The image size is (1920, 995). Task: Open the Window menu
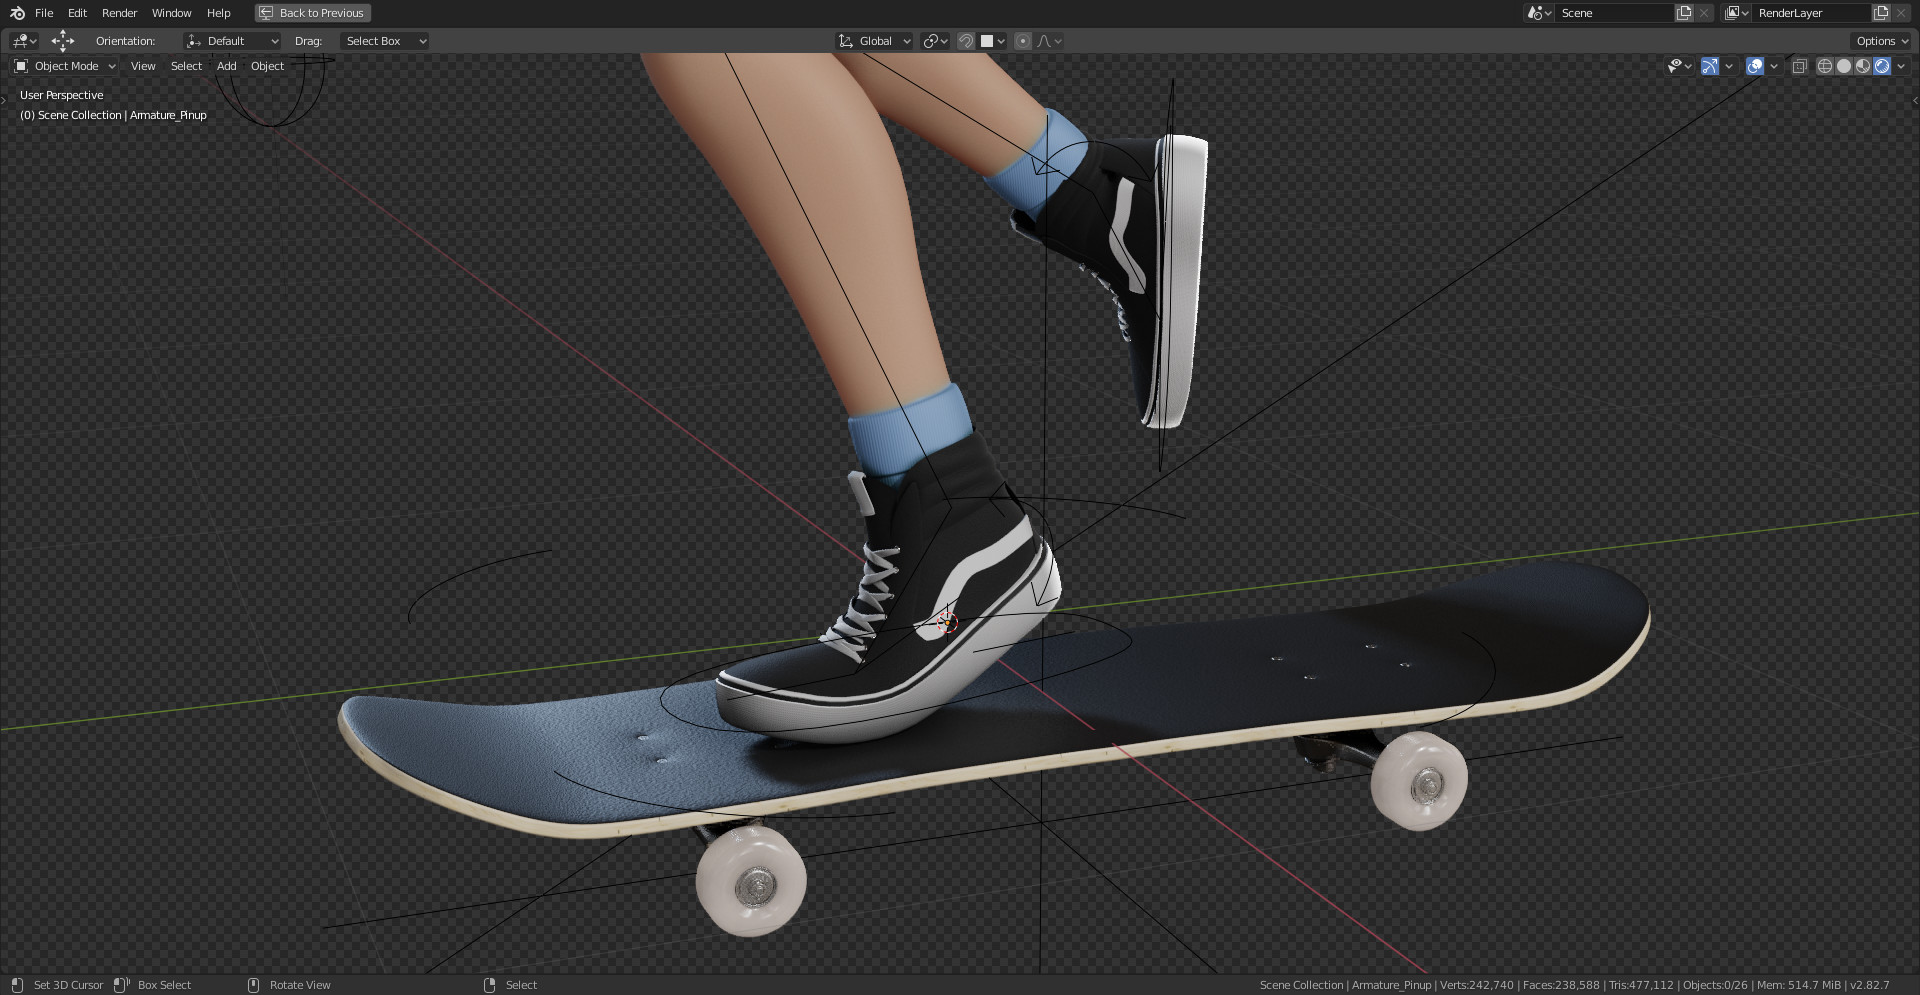[x=171, y=13]
